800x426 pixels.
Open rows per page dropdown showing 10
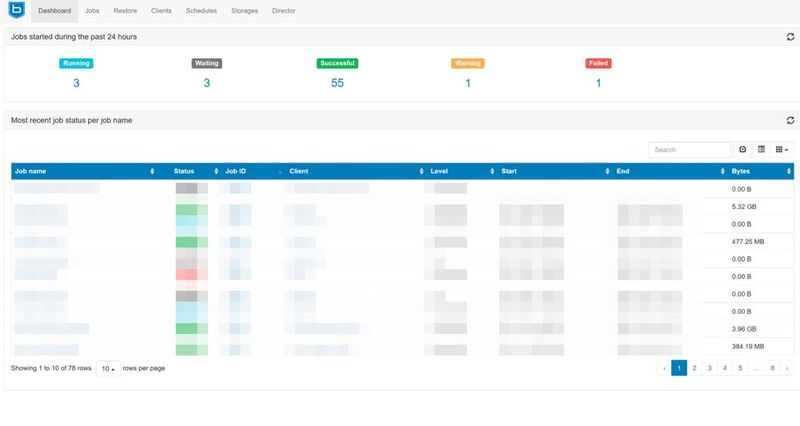point(108,368)
